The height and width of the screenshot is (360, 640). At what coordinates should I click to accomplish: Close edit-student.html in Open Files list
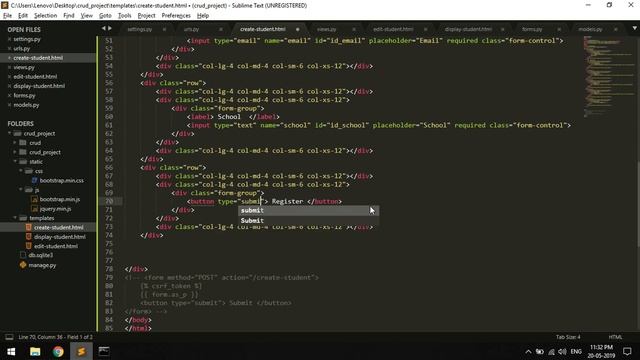(9, 77)
